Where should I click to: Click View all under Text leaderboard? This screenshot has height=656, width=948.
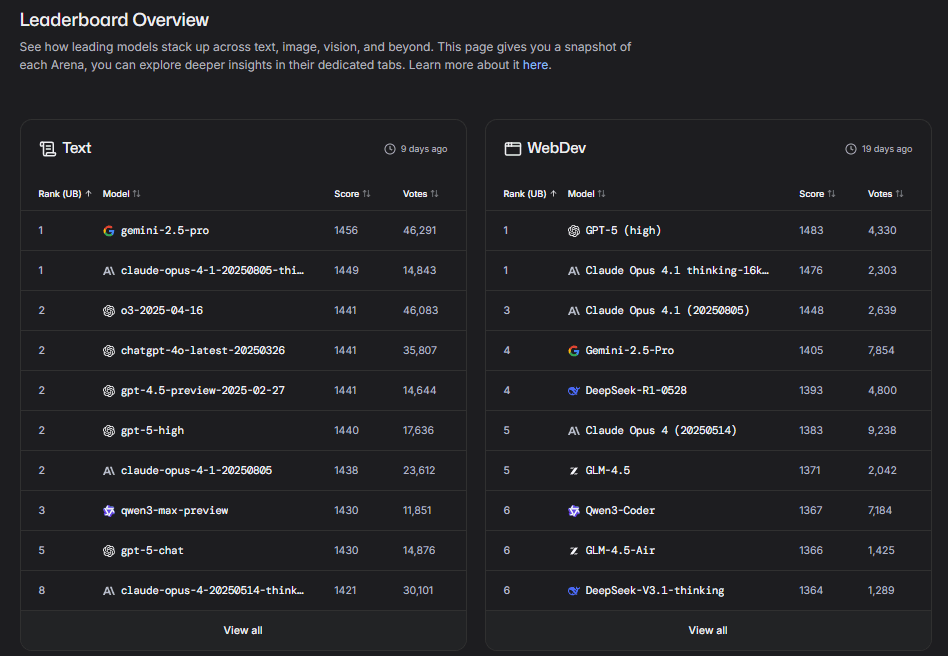click(x=243, y=630)
